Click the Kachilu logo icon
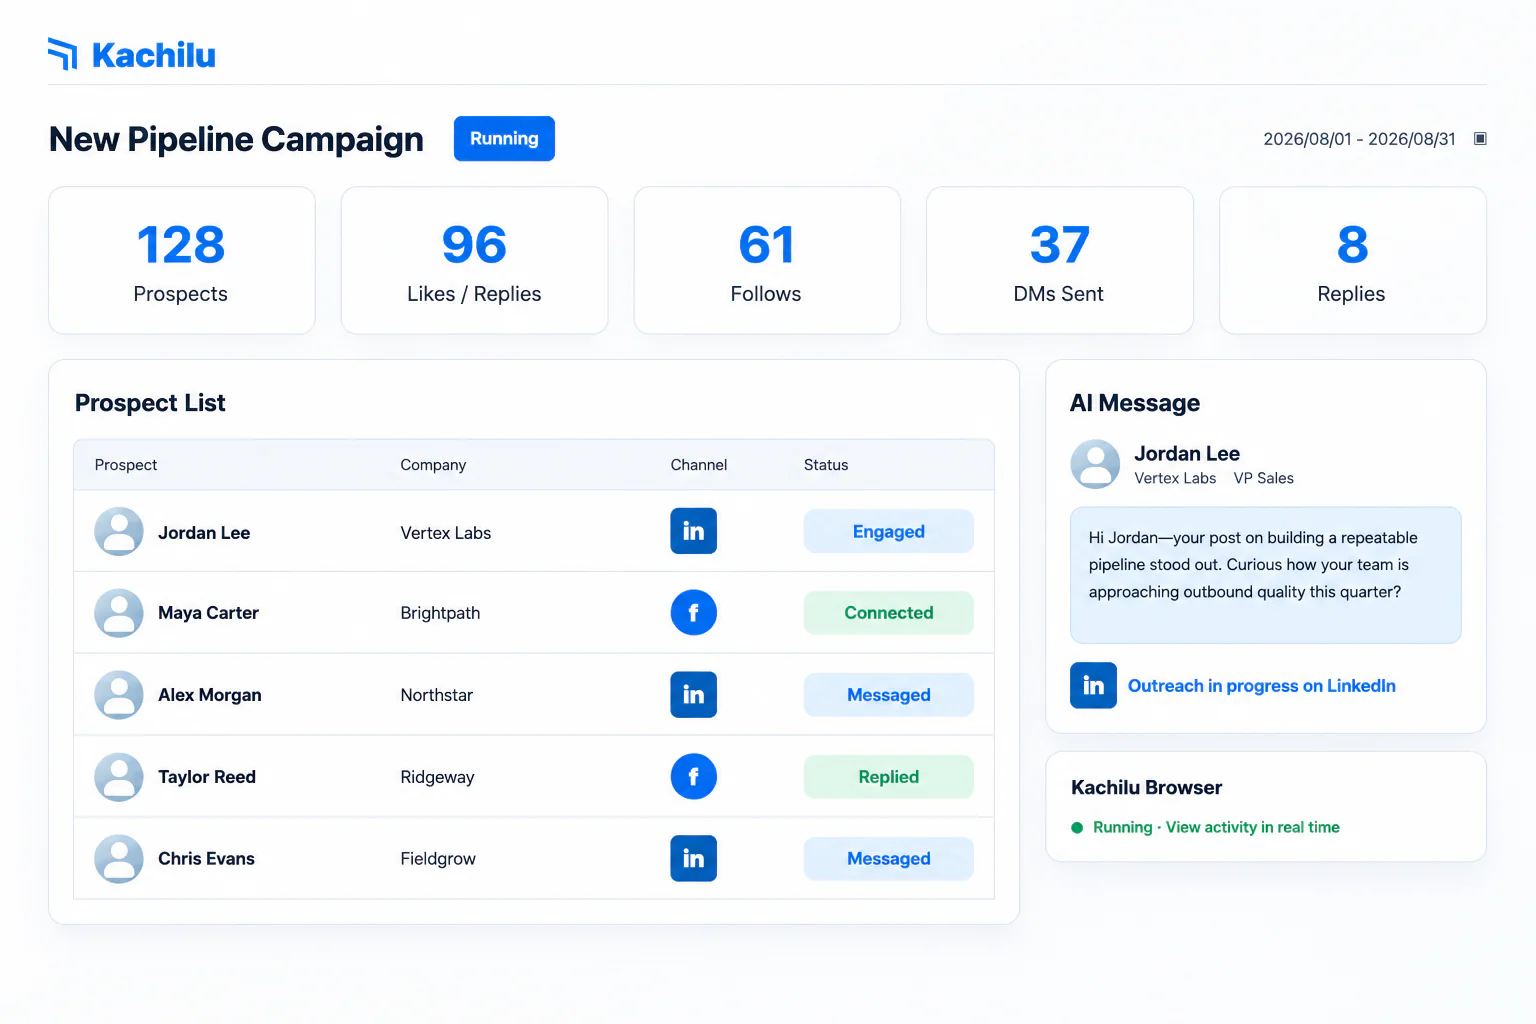This screenshot has width=1536, height=1024. click(x=63, y=54)
